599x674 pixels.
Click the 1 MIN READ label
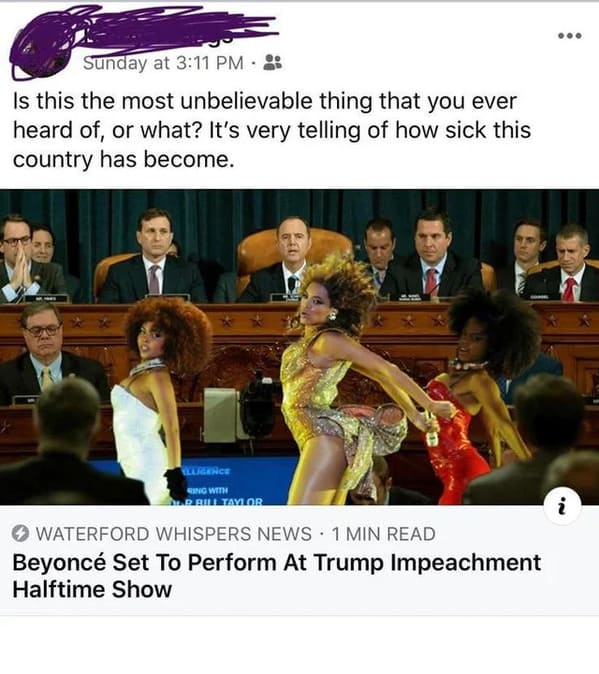pyautogui.click(x=384, y=534)
